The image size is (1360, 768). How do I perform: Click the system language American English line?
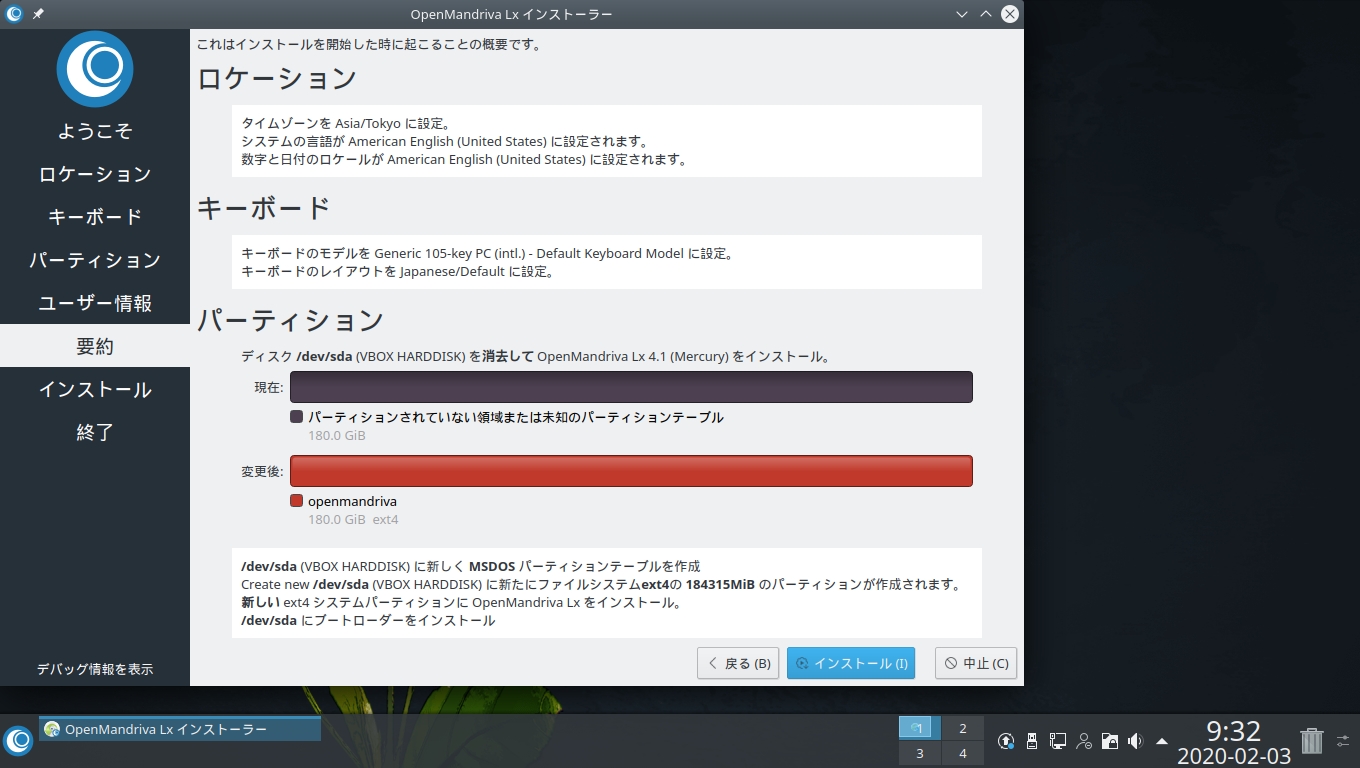[445, 142]
